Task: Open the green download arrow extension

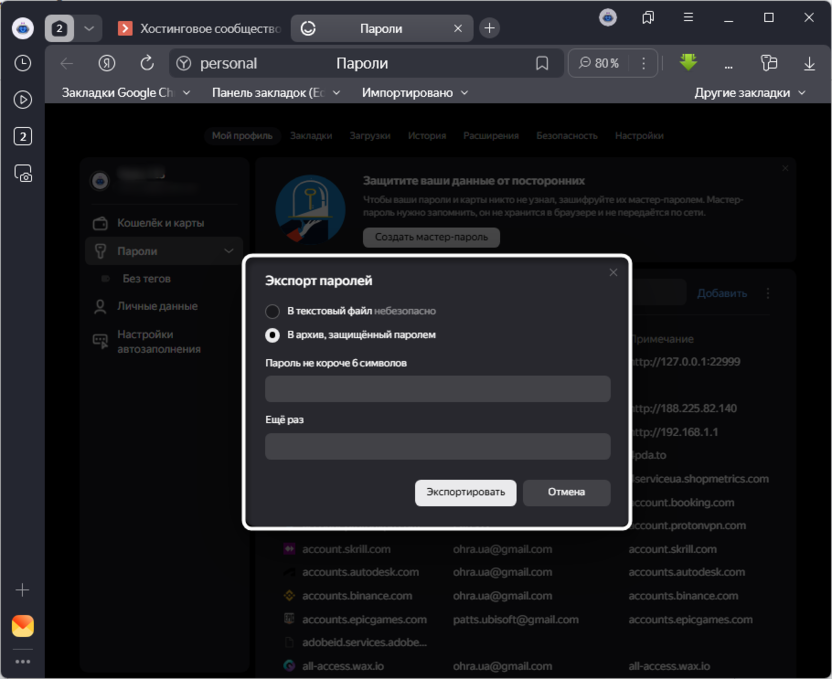Action: coord(688,62)
